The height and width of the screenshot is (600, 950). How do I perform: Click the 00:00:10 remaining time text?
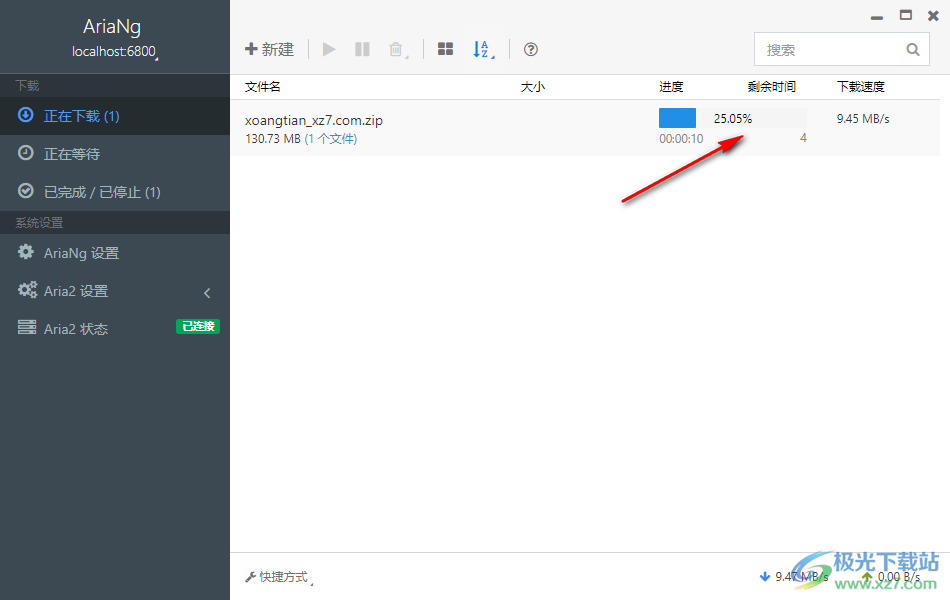[x=681, y=139]
